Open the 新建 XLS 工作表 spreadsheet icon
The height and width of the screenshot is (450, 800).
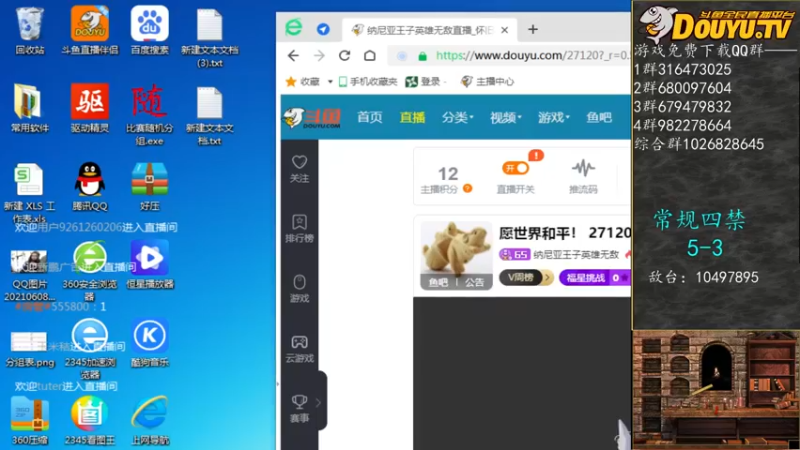coord(30,193)
